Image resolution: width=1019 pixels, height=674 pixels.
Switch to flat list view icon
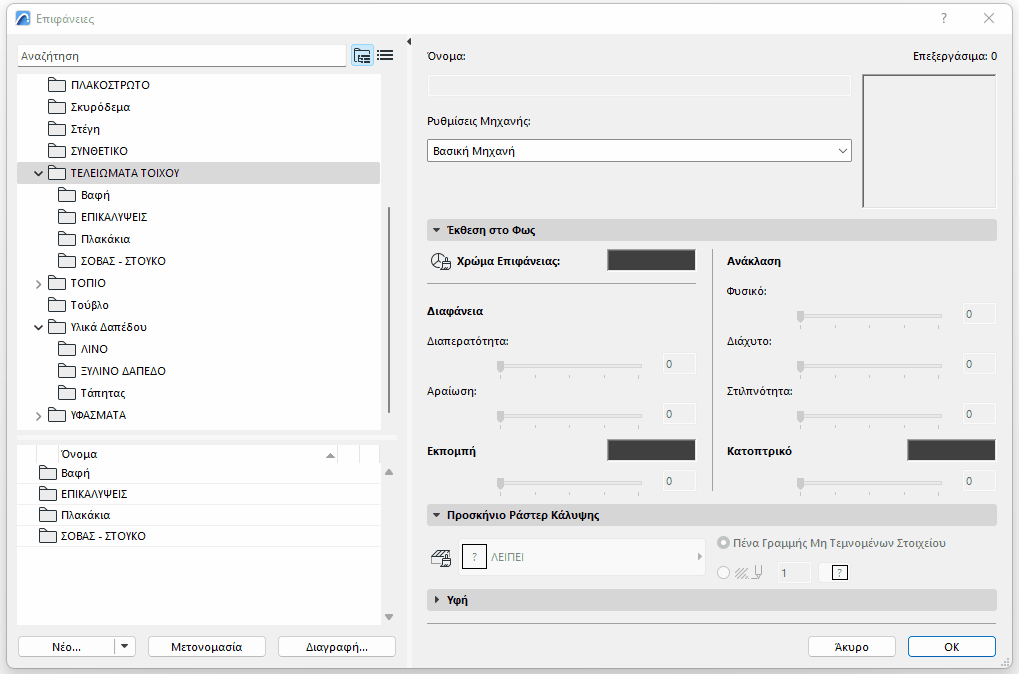(x=385, y=55)
